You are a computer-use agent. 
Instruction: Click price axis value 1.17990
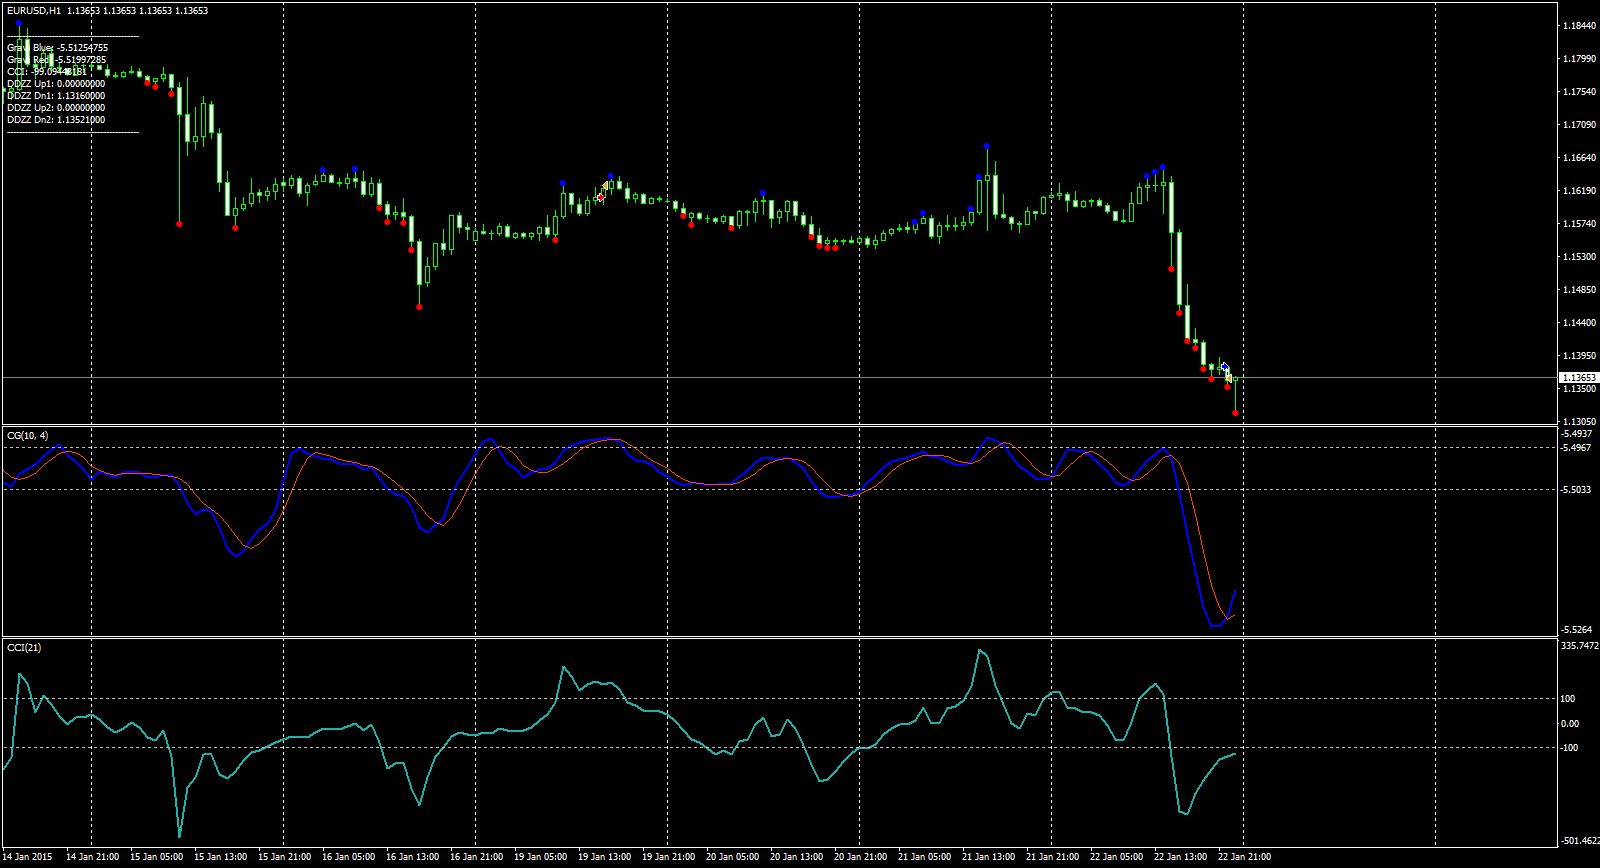point(1579,59)
